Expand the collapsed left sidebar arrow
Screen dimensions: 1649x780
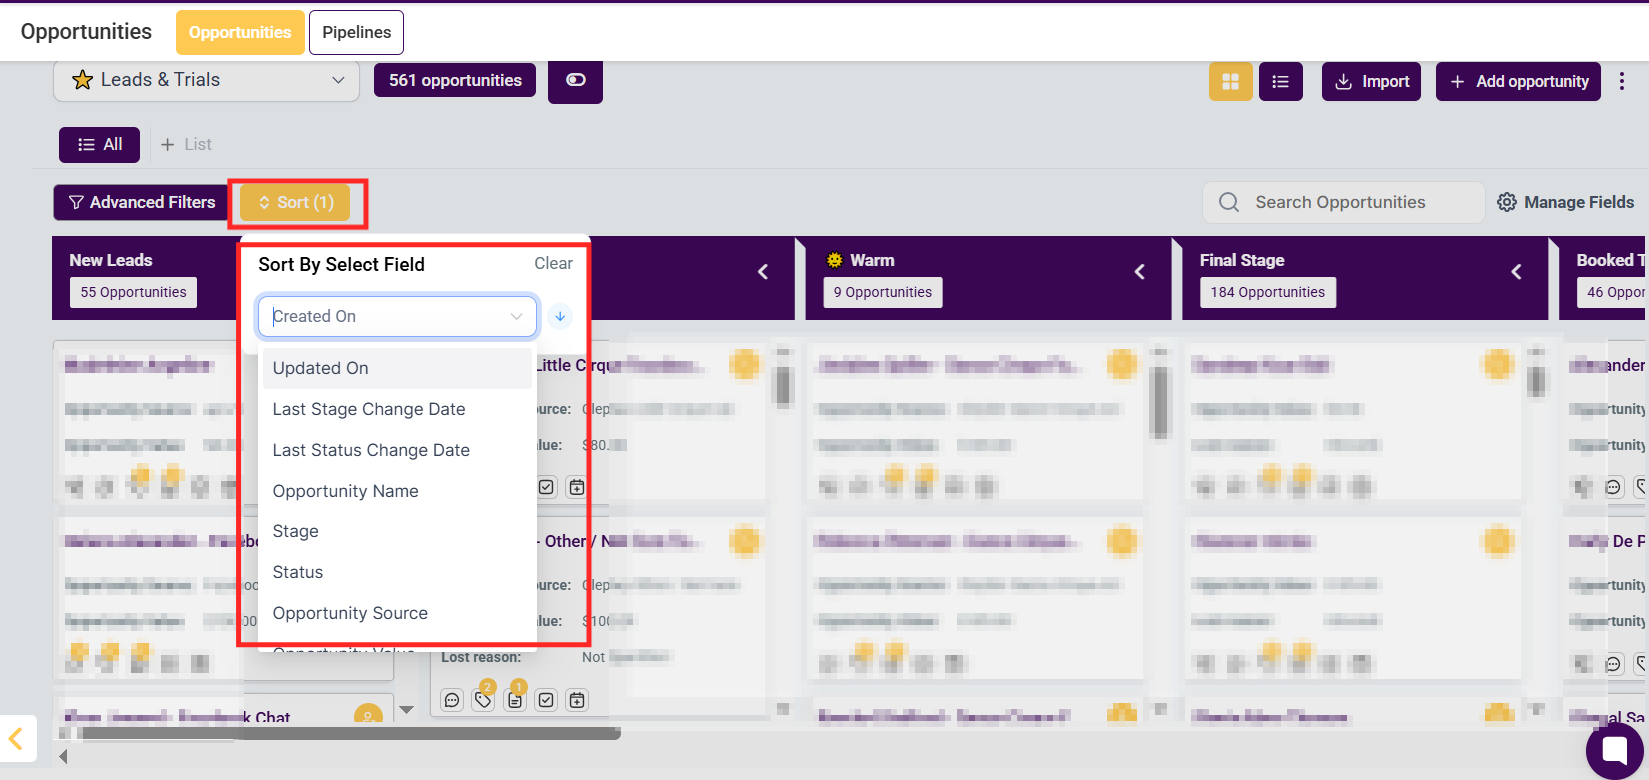(17, 739)
